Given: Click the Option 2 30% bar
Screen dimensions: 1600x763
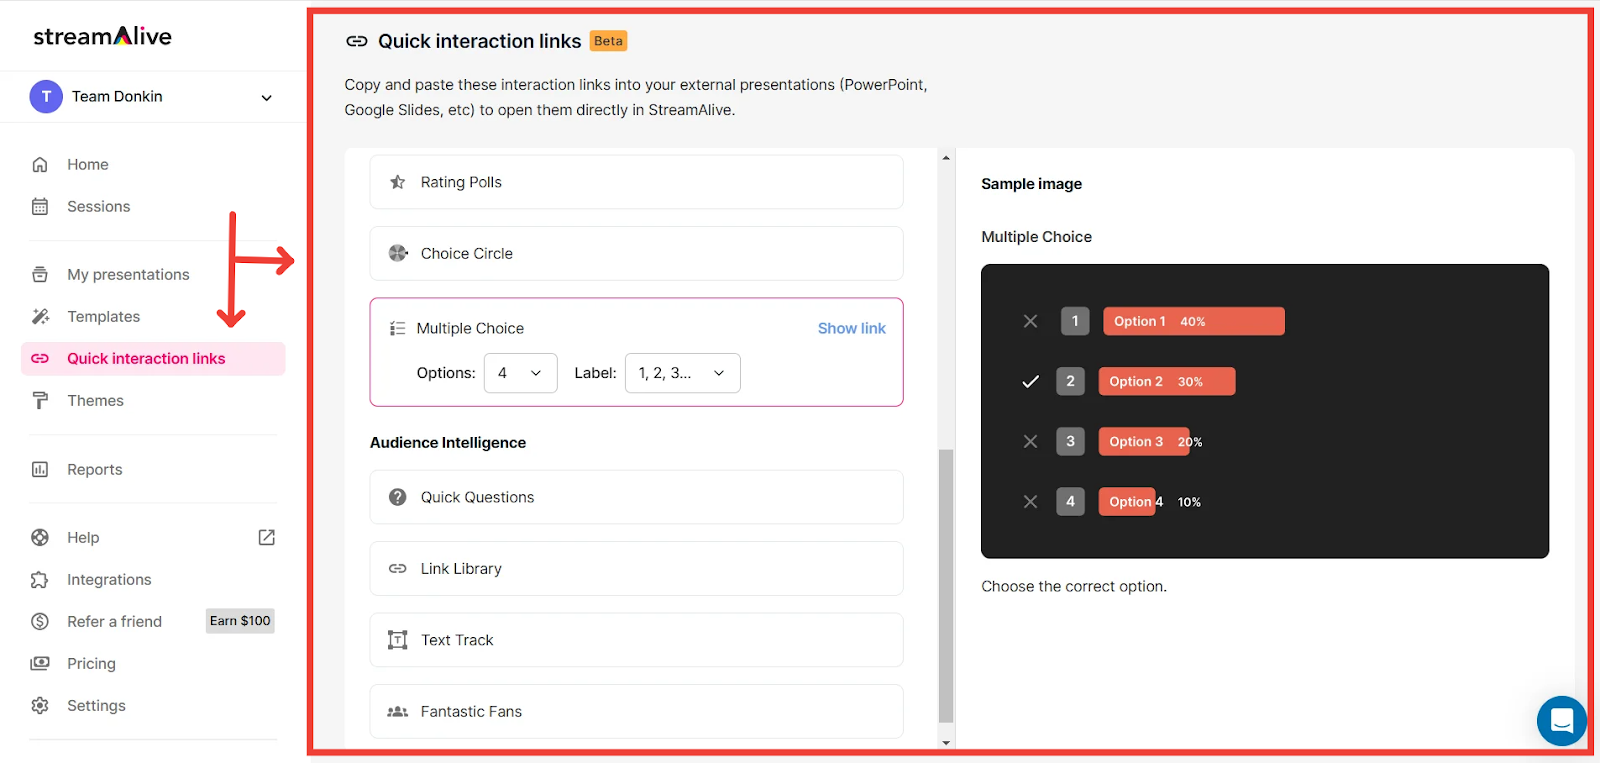Looking at the screenshot, I should 1167,381.
